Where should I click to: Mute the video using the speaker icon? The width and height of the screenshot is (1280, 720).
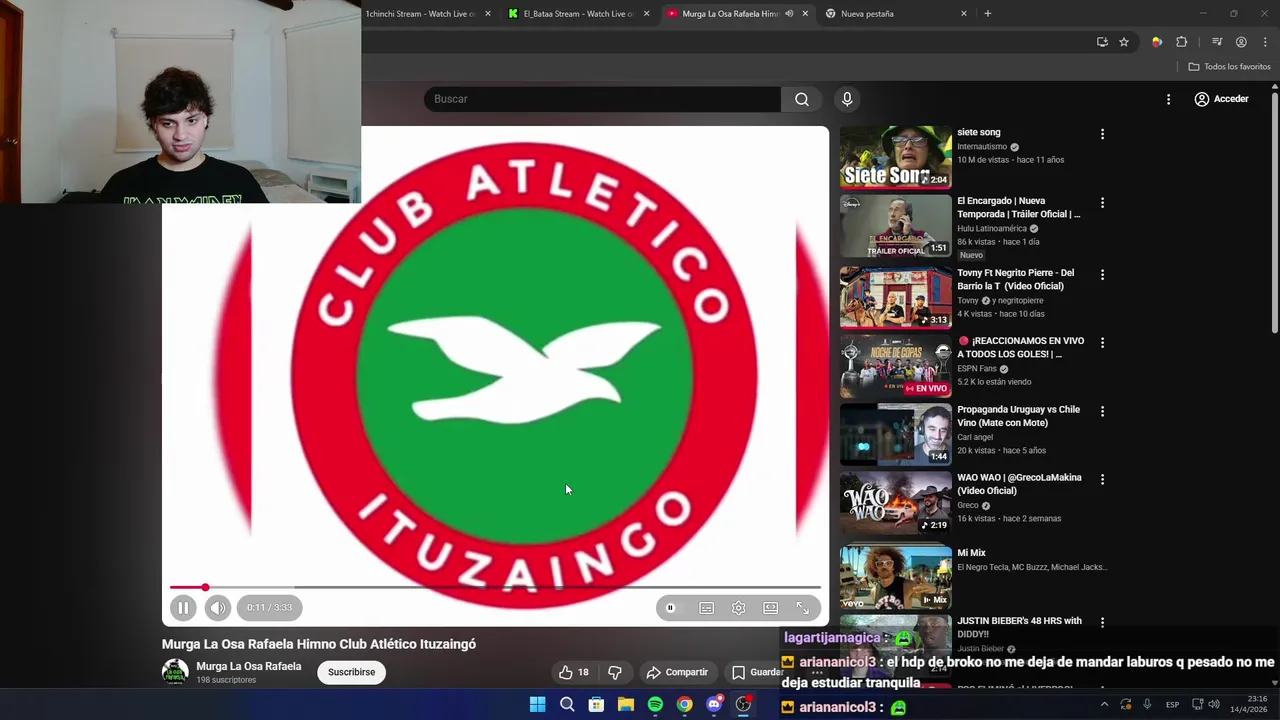pos(217,607)
